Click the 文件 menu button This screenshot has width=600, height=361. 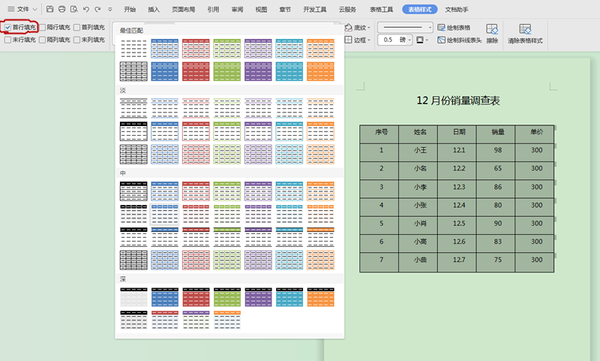pyautogui.click(x=22, y=9)
